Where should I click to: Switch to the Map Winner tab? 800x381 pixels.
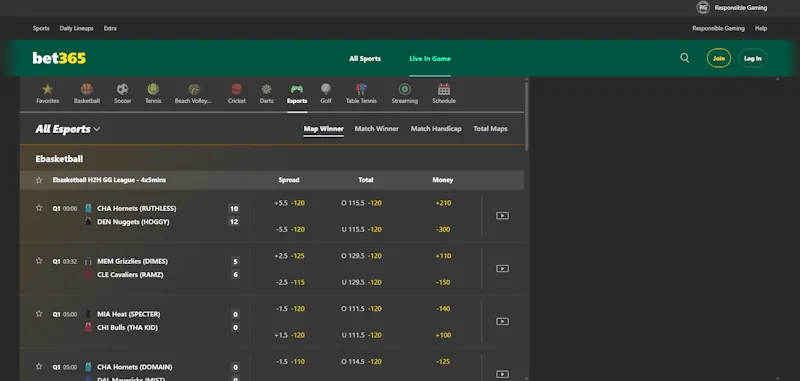[323, 129]
